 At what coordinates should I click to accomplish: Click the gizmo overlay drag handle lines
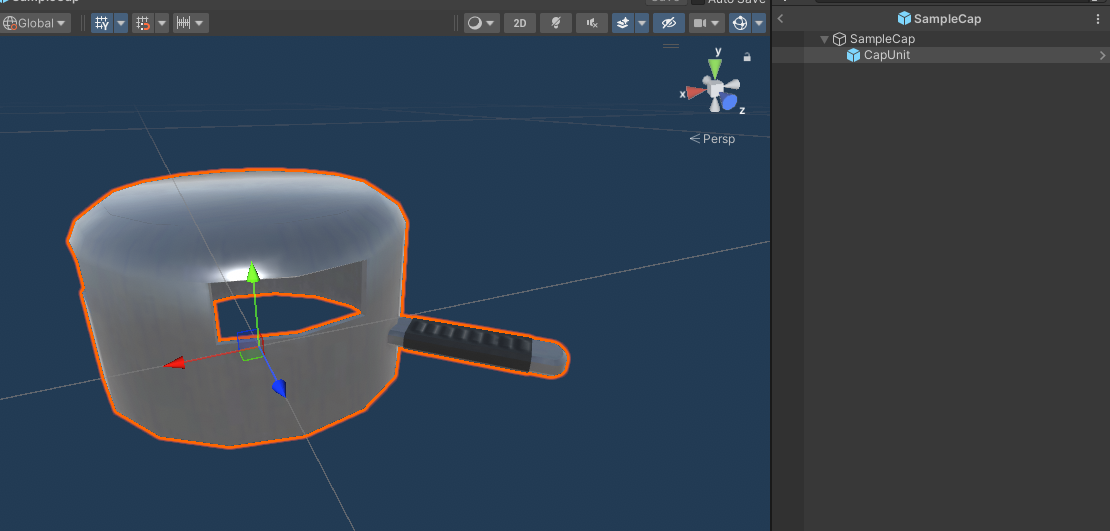pyautogui.click(x=670, y=46)
